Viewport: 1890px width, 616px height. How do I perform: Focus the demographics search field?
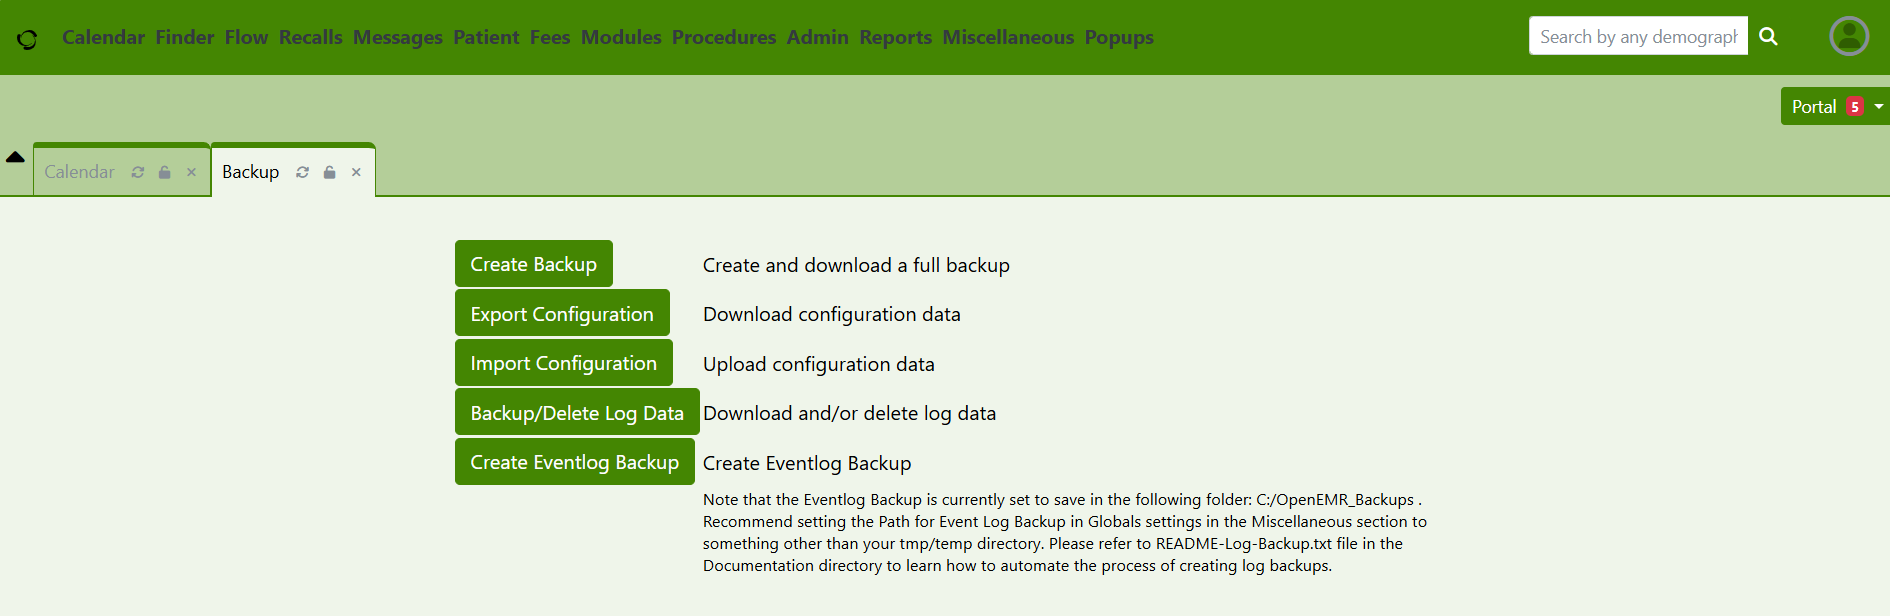(1637, 37)
